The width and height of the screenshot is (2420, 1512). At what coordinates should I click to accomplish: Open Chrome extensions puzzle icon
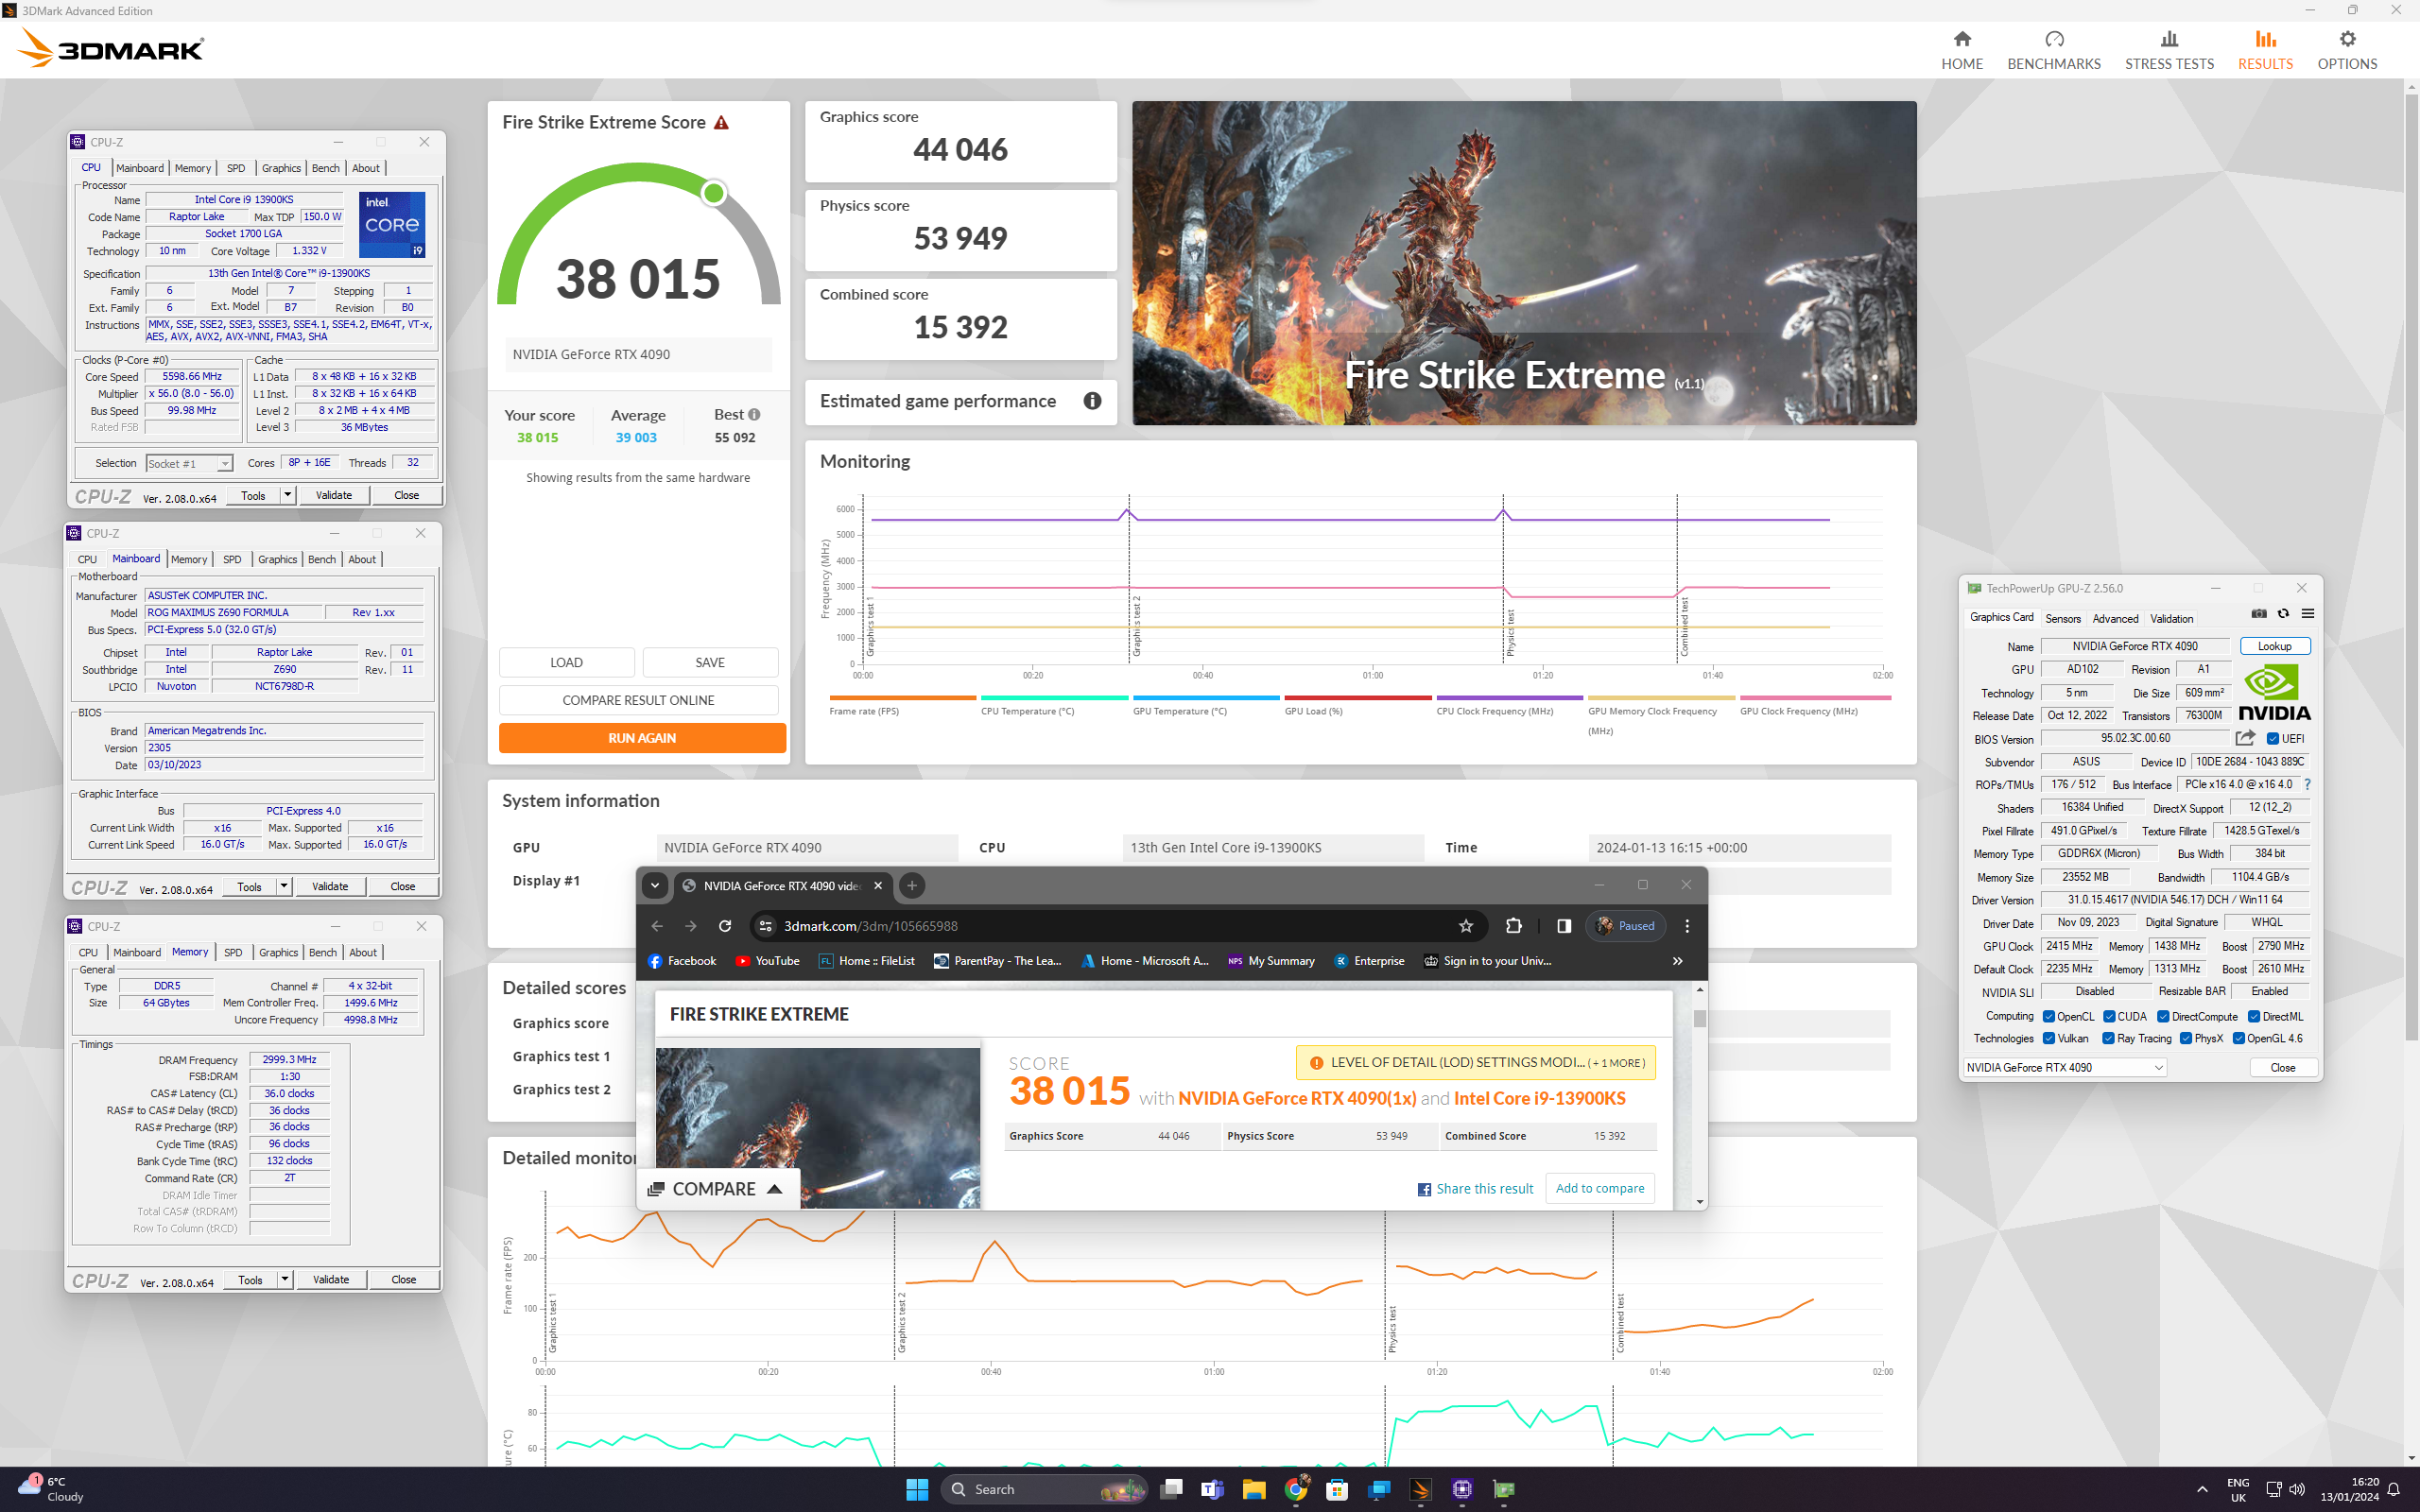point(1513,926)
